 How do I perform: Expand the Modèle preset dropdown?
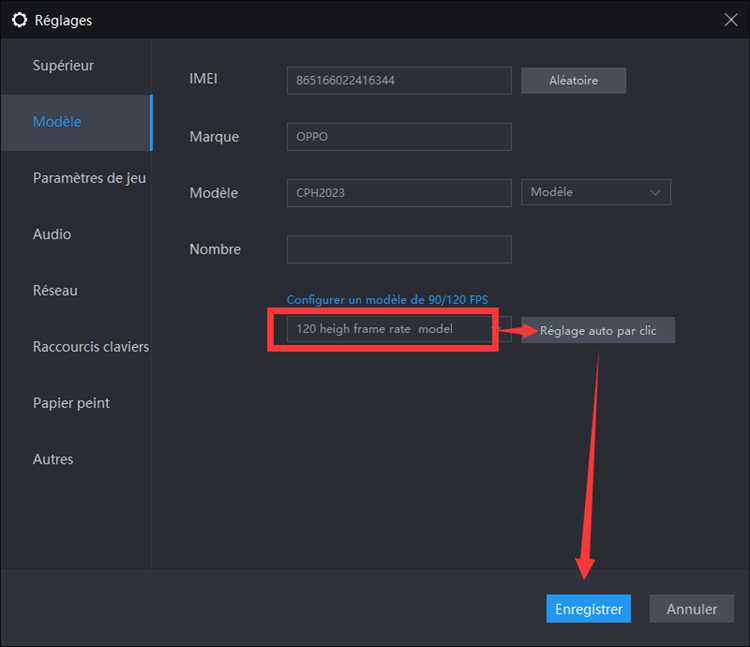click(596, 193)
